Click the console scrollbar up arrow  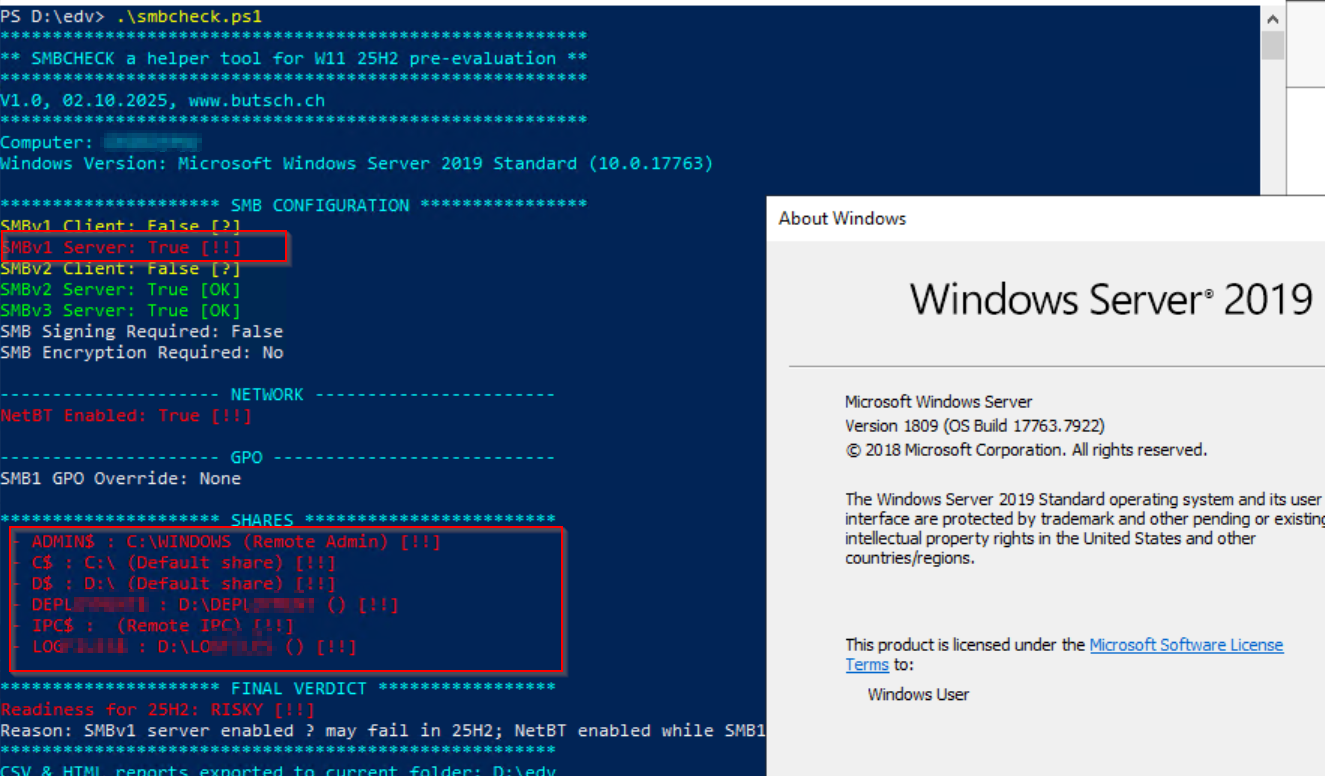coord(1272,18)
